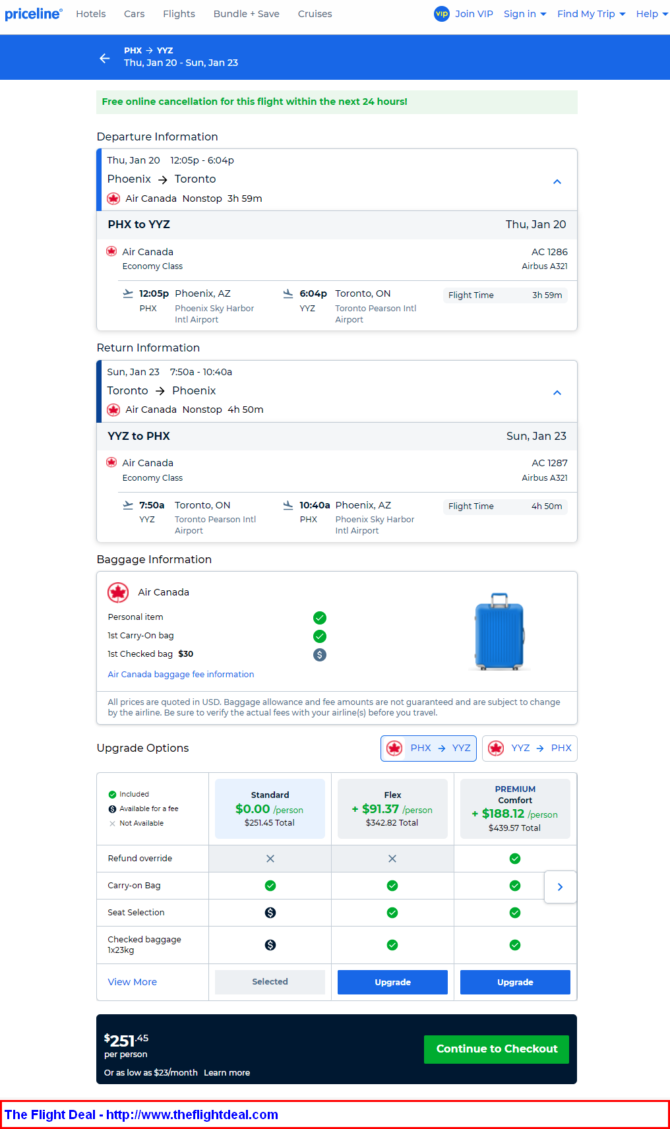
Task: Switch to PHX → YYZ upgrade tab
Action: click(x=428, y=748)
